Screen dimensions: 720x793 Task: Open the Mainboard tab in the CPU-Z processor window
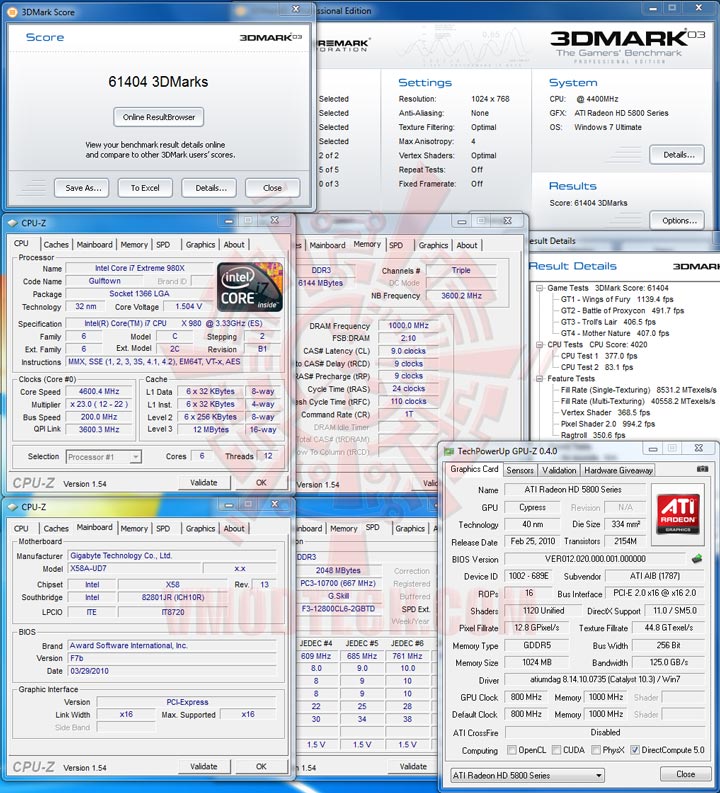pos(95,245)
